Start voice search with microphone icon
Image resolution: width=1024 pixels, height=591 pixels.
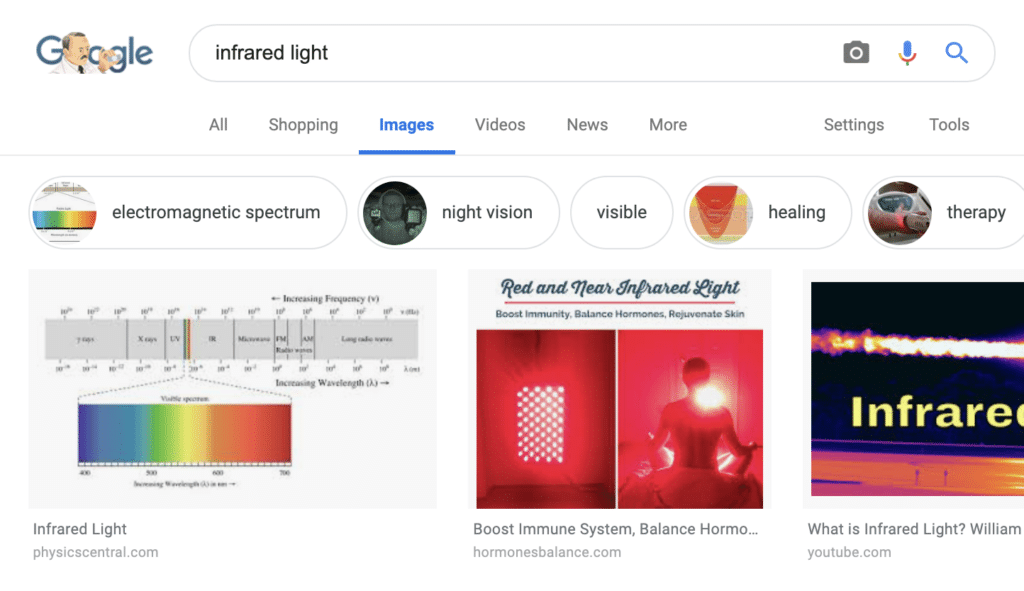click(x=907, y=53)
